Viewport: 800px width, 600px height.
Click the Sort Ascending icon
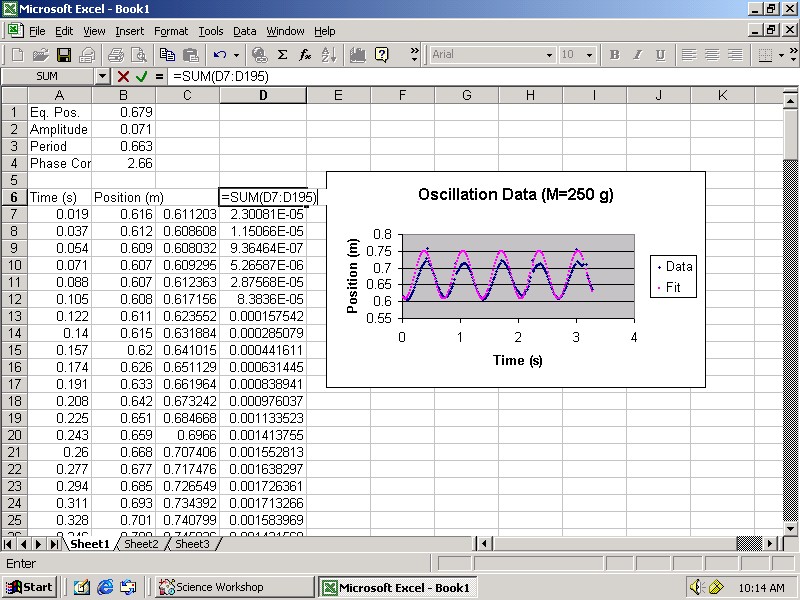(x=330, y=55)
